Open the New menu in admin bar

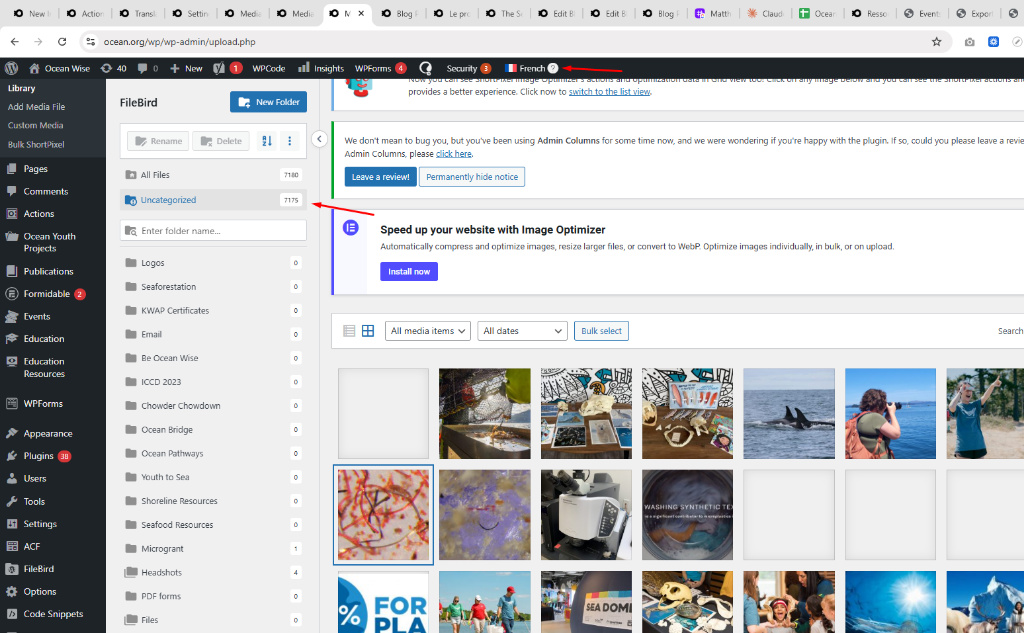click(x=186, y=68)
